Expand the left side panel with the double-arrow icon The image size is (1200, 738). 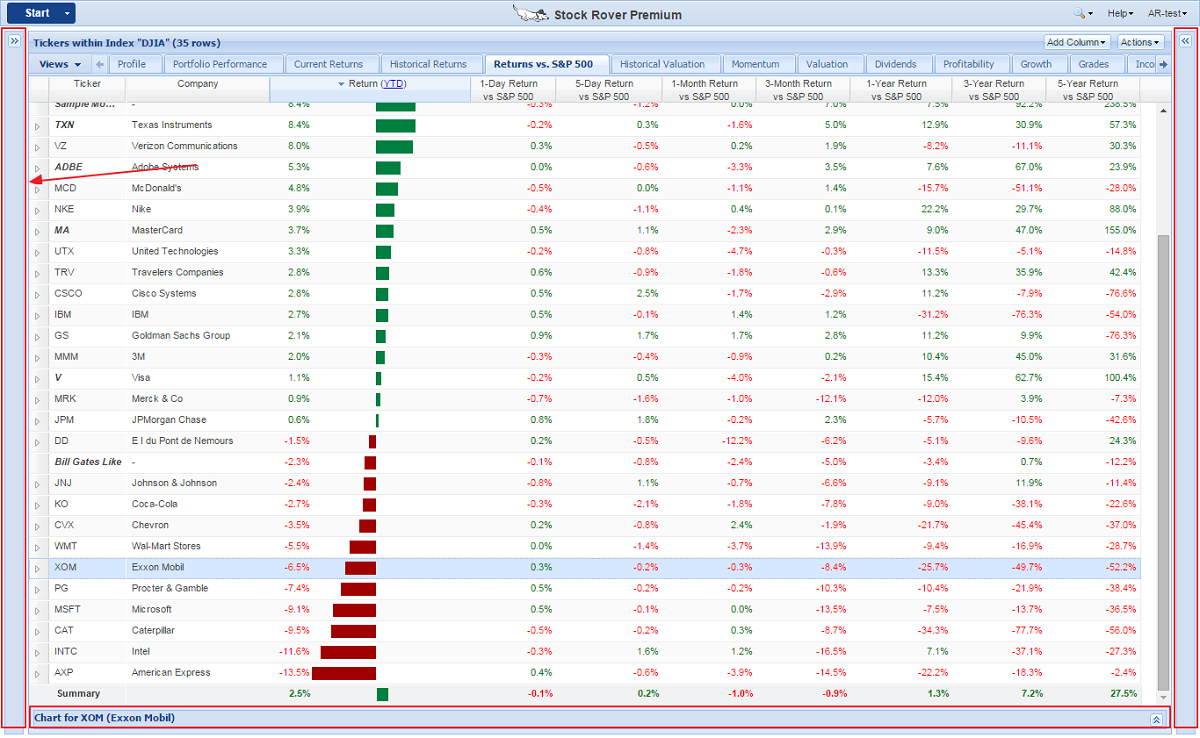(14, 41)
